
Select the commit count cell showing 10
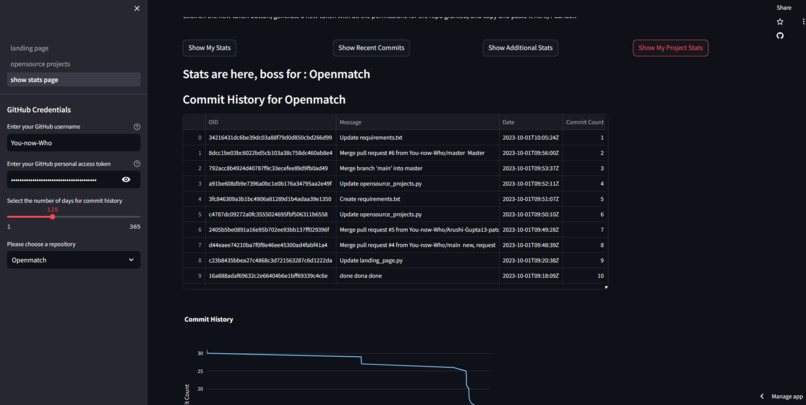point(585,276)
